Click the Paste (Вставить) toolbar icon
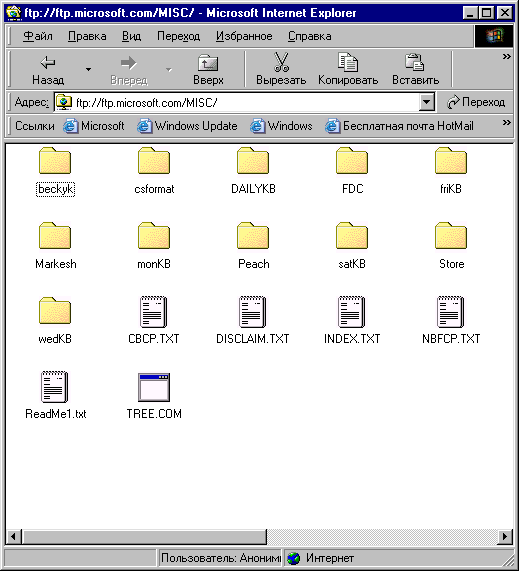Viewport: 519px width, 571px height. [x=414, y=62]
